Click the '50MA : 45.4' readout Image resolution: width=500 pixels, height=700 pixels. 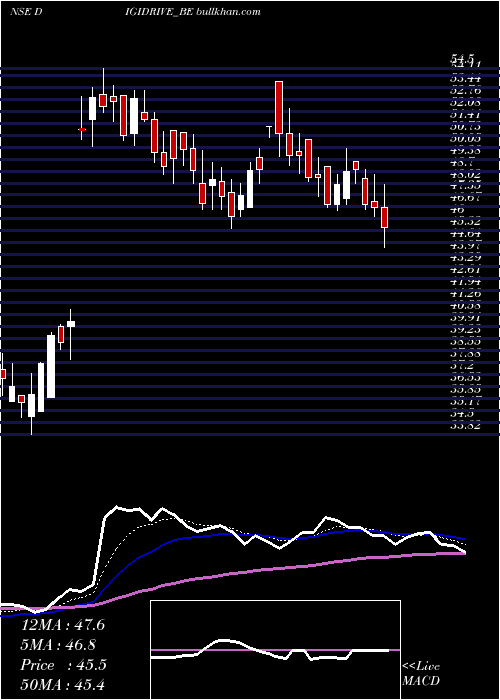(x=63, y=684)
